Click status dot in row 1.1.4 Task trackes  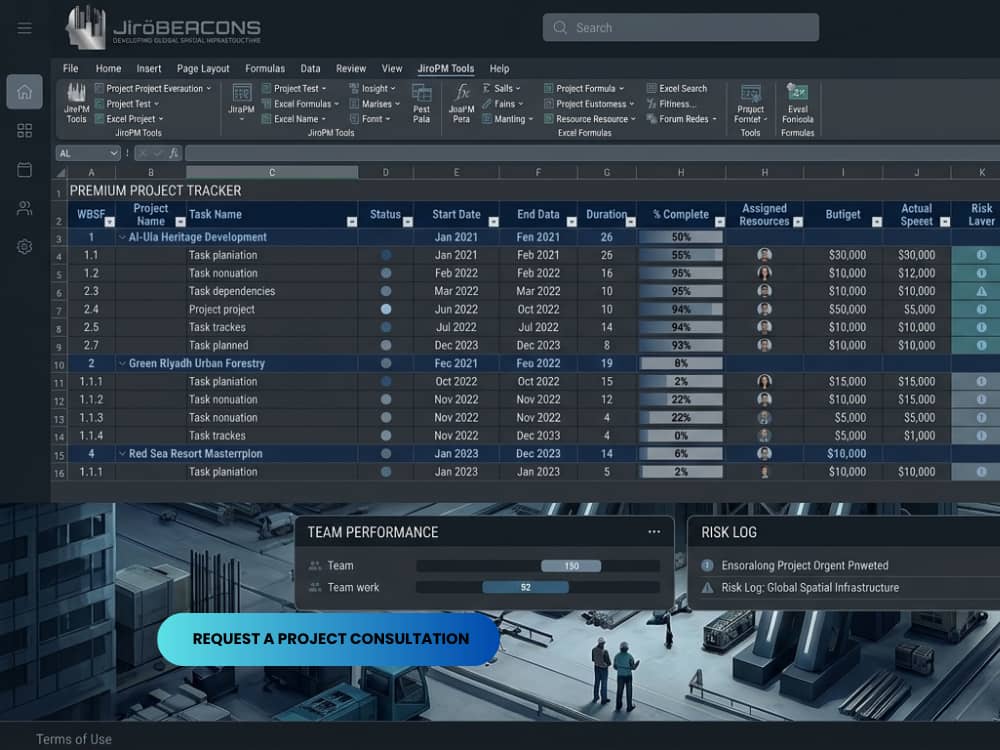(x=386, y=436)
